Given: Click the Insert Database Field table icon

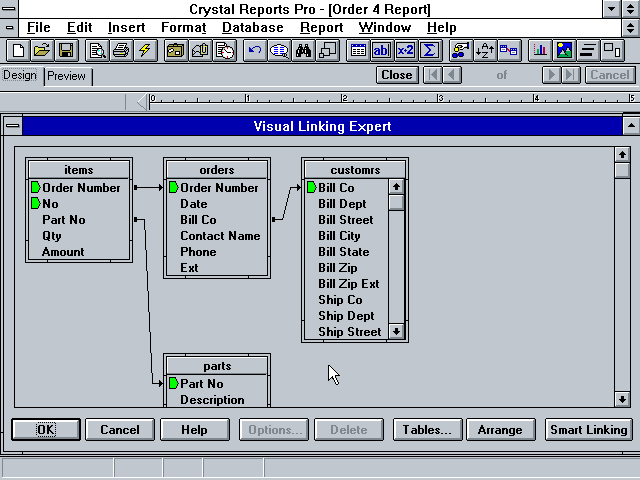Looking at the screenshot, I should (358, 51).
